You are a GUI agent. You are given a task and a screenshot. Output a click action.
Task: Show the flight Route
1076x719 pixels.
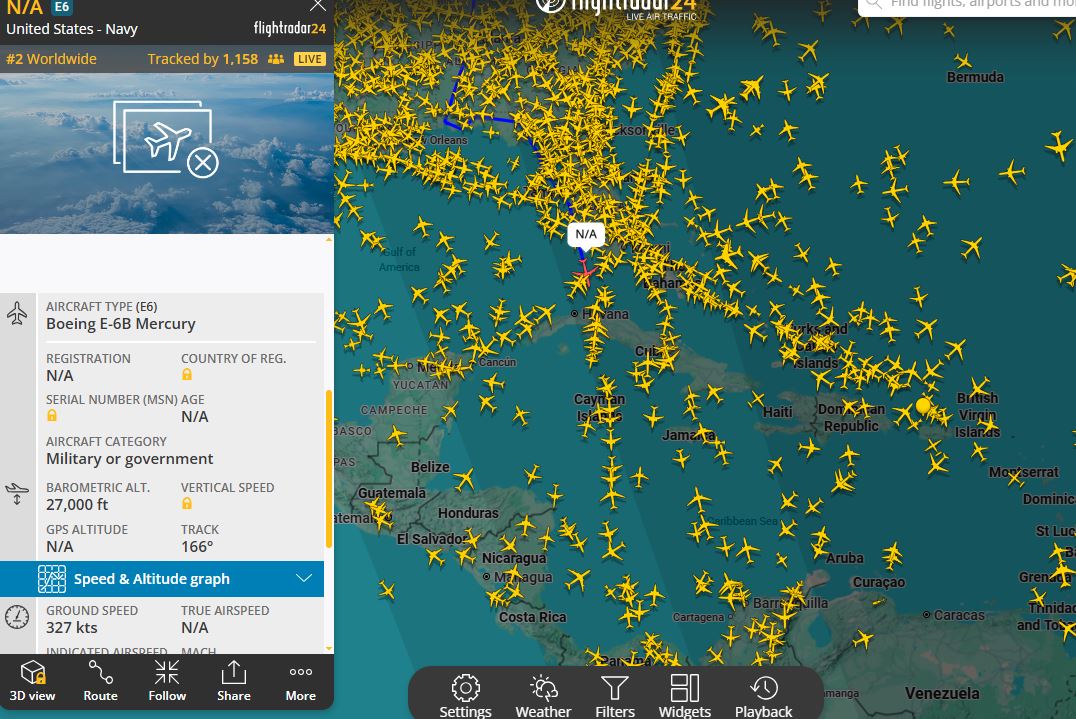pyautogui.click(x=100, y=680)
